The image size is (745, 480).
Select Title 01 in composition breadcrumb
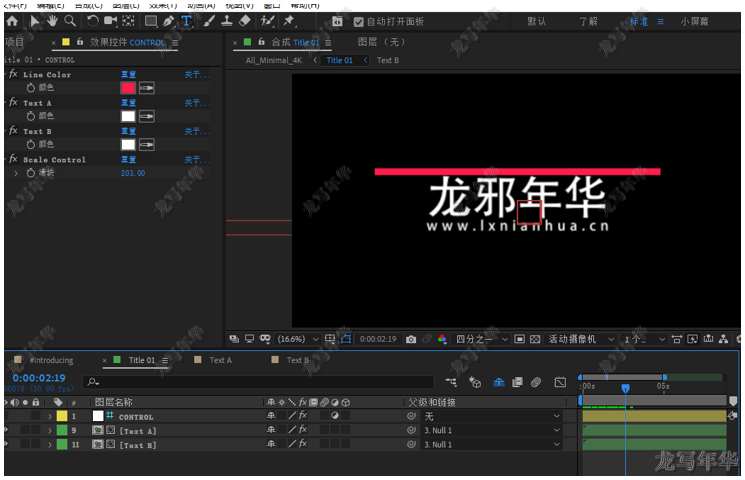339,60
